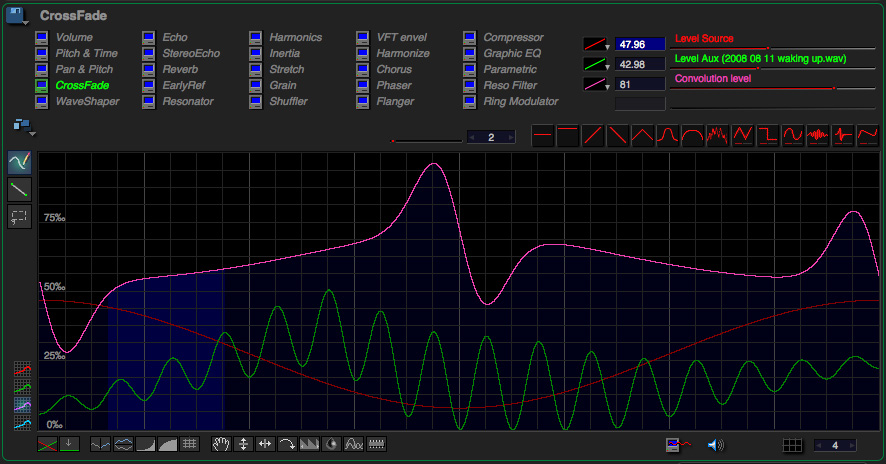Viewport: 886px width, 464px height.
Task: Open the red curve dropdown beside 47.96
Action: point(596,44)
